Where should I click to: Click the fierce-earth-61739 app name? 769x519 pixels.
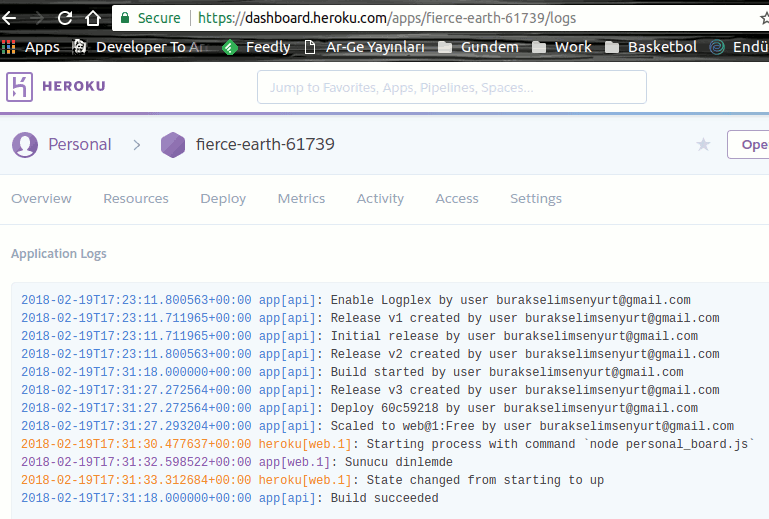[x=265, y=145]
